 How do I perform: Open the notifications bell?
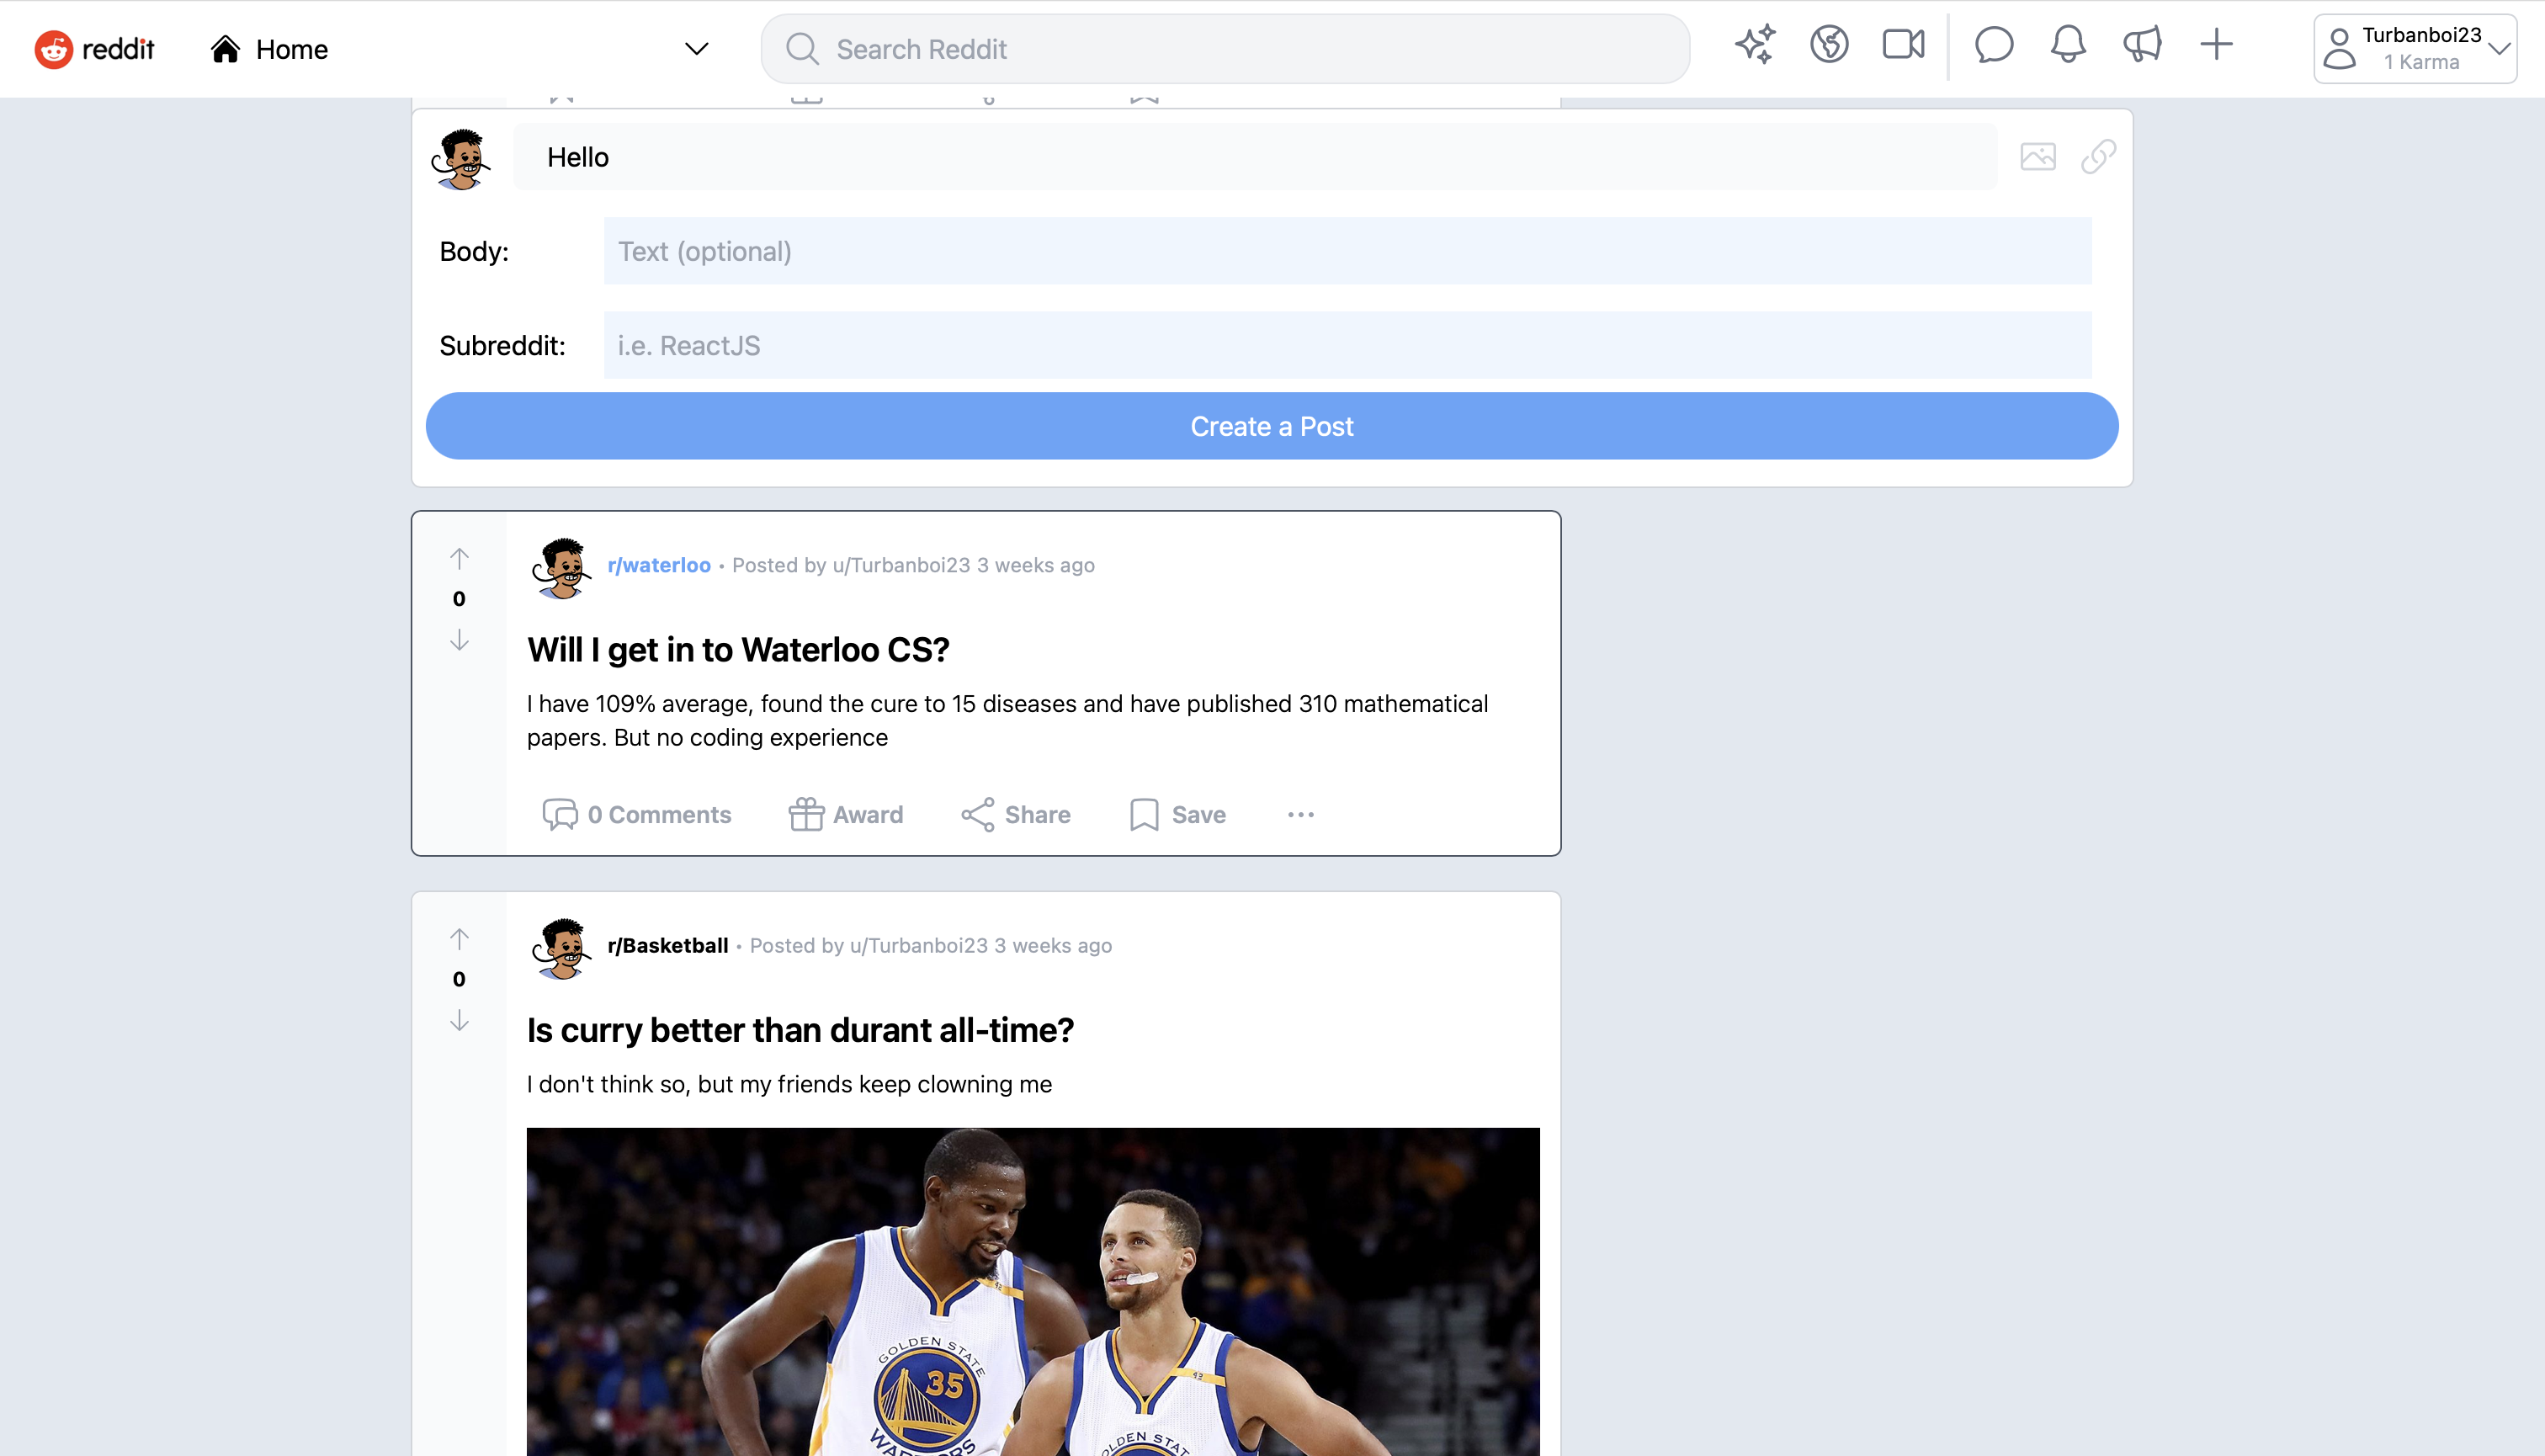click(x=2067, y=44)
